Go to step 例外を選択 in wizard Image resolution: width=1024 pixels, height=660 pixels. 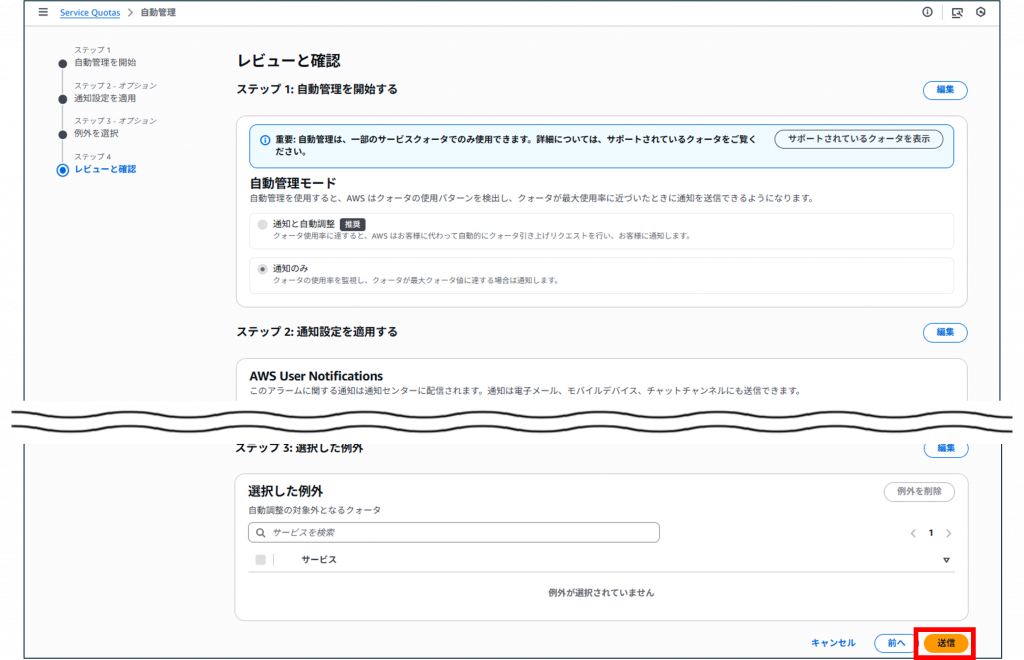[x=96, y=133]
